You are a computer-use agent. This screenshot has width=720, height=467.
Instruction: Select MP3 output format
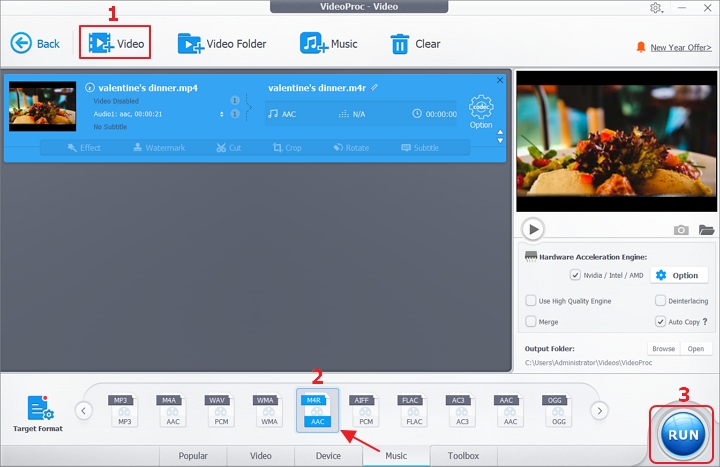[x=124, y=410]
